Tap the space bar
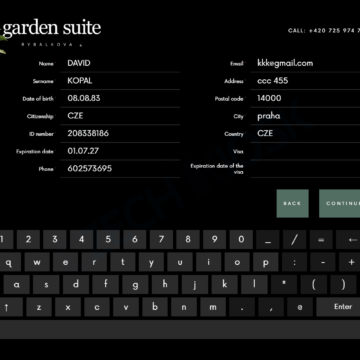 point(180,330)
